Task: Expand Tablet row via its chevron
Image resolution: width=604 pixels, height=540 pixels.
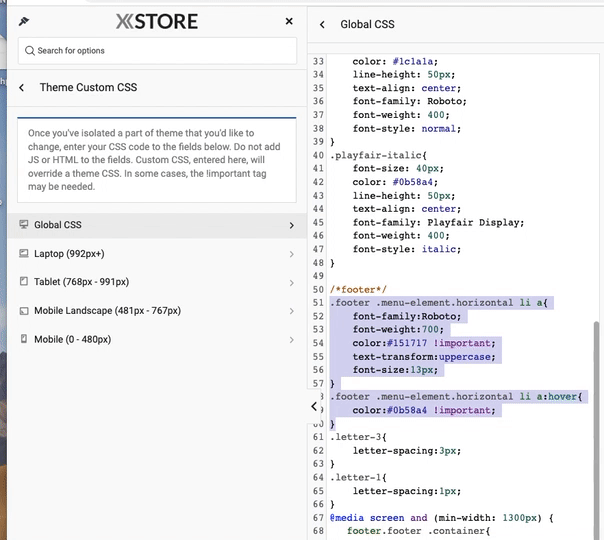Action: tap(292, 283)
